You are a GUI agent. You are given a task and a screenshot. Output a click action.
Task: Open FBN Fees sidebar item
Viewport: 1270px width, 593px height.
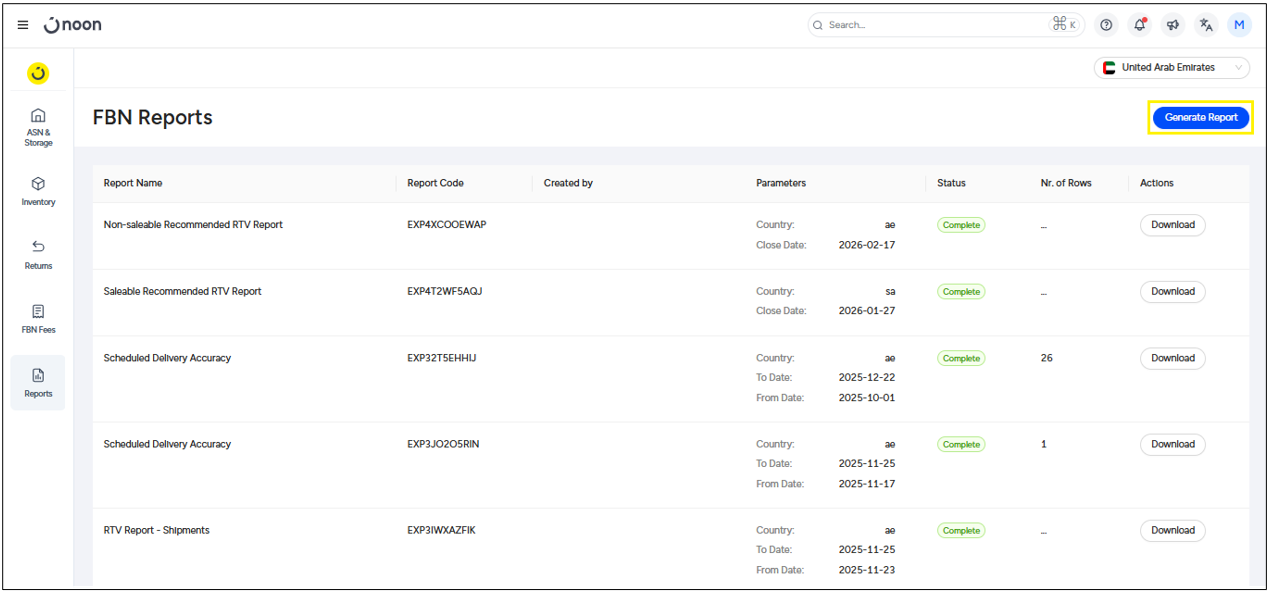(38, 318)
